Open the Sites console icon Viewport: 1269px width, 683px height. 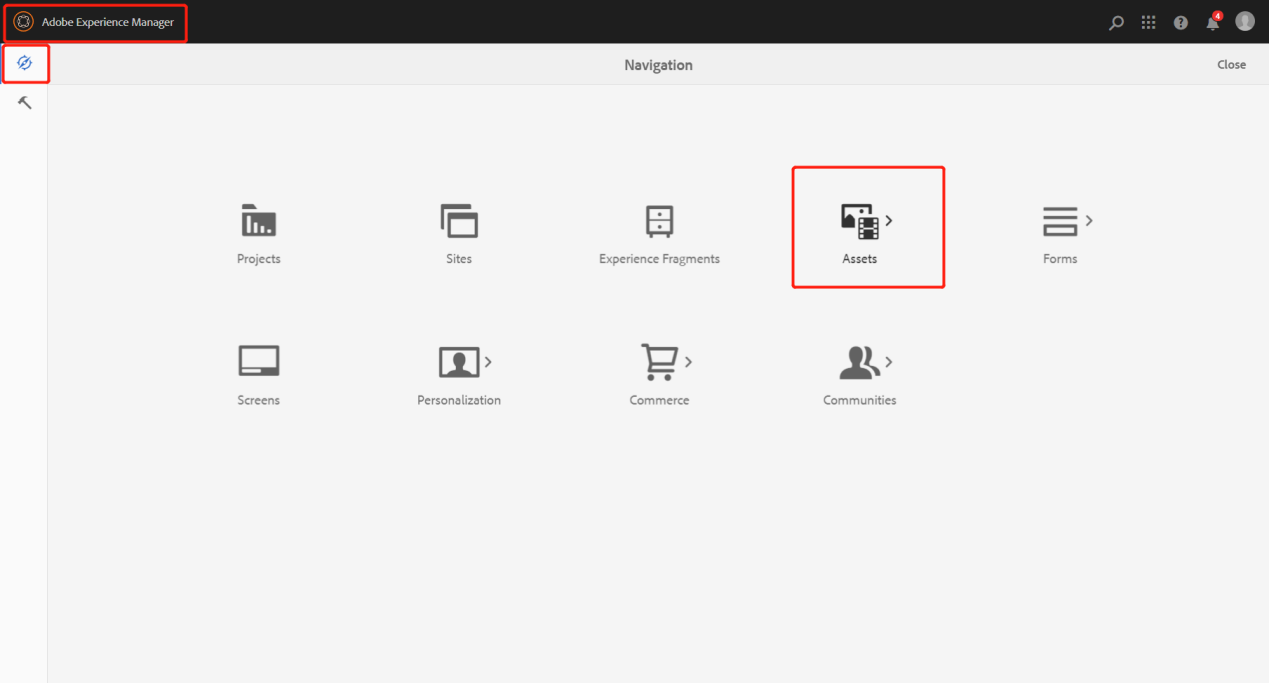click(x=459, y=221)
